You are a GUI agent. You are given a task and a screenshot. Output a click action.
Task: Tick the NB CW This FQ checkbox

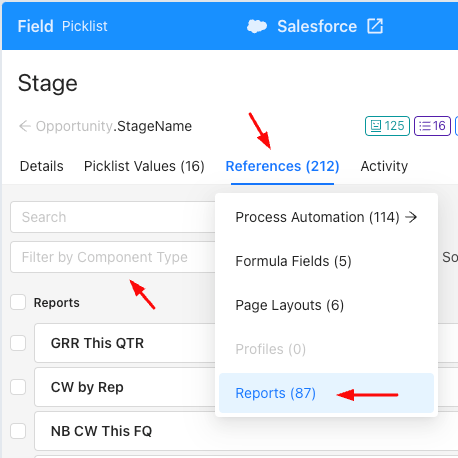tap(18, 431)
